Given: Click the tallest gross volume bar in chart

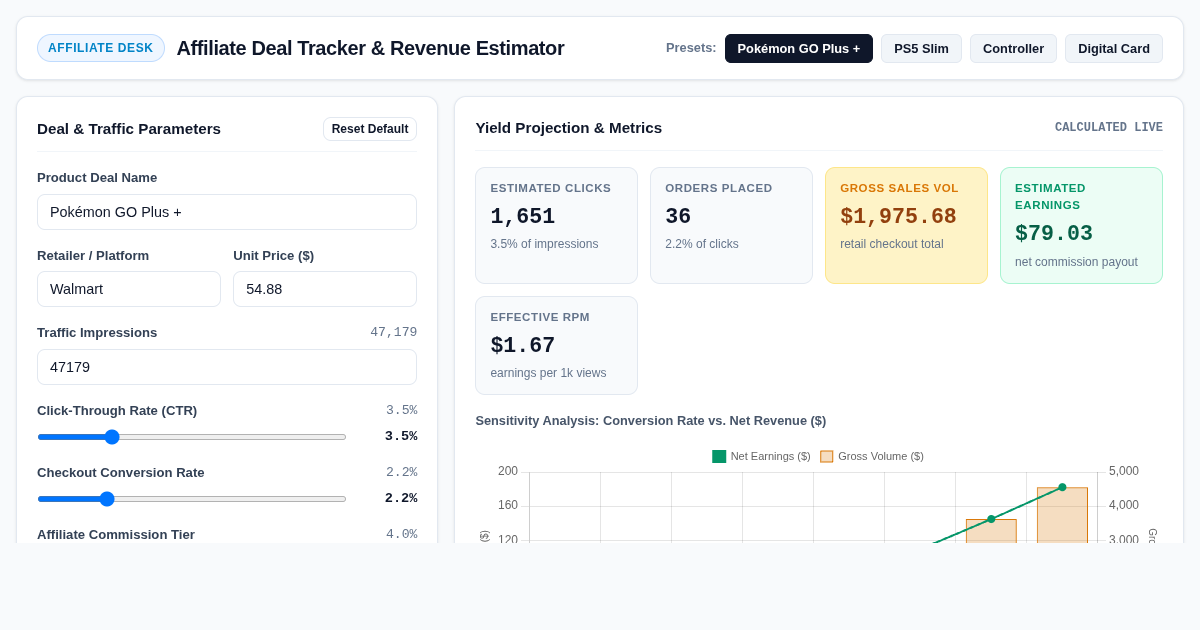Looking at the screenshot, I should click(x=1062, y=516).
